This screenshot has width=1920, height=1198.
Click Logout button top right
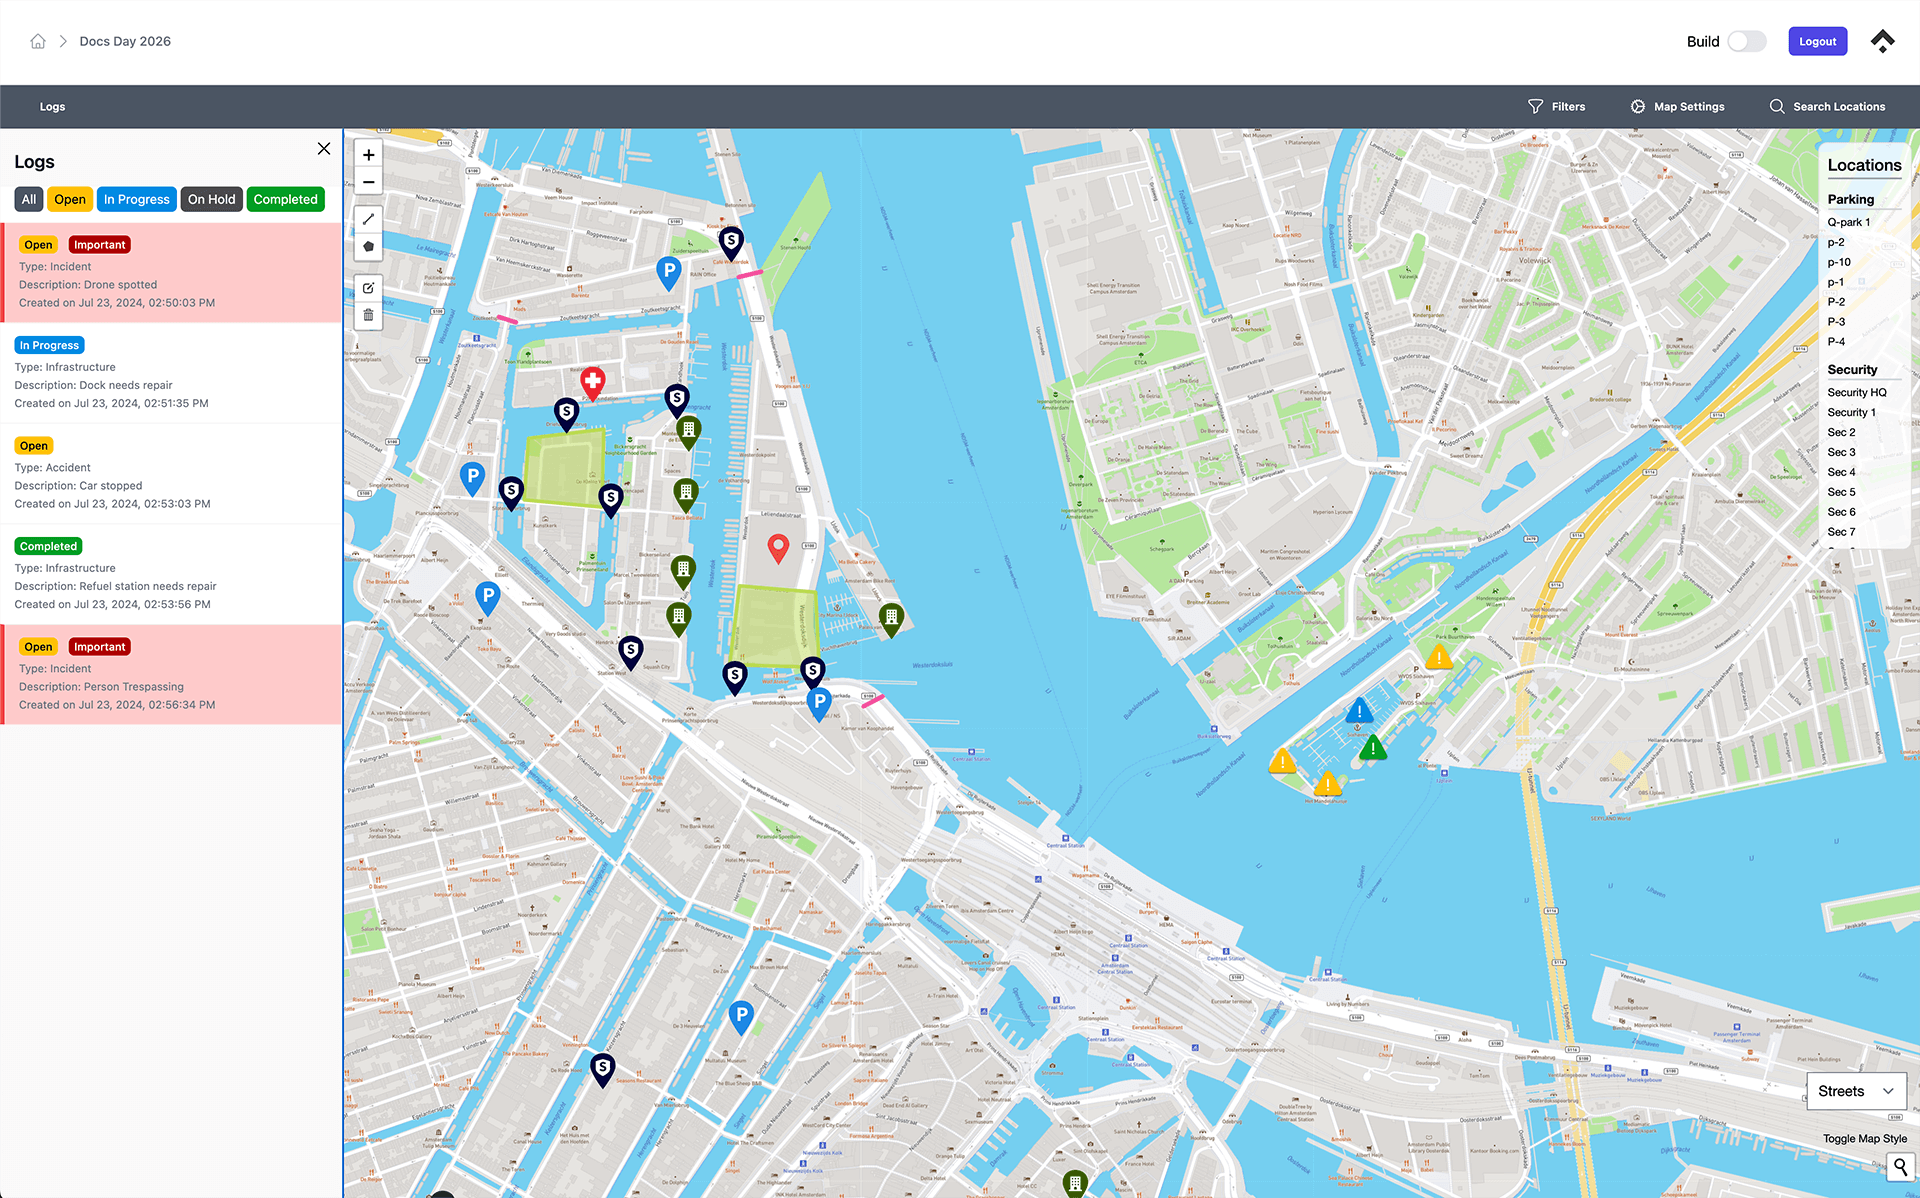[1816, 40]
